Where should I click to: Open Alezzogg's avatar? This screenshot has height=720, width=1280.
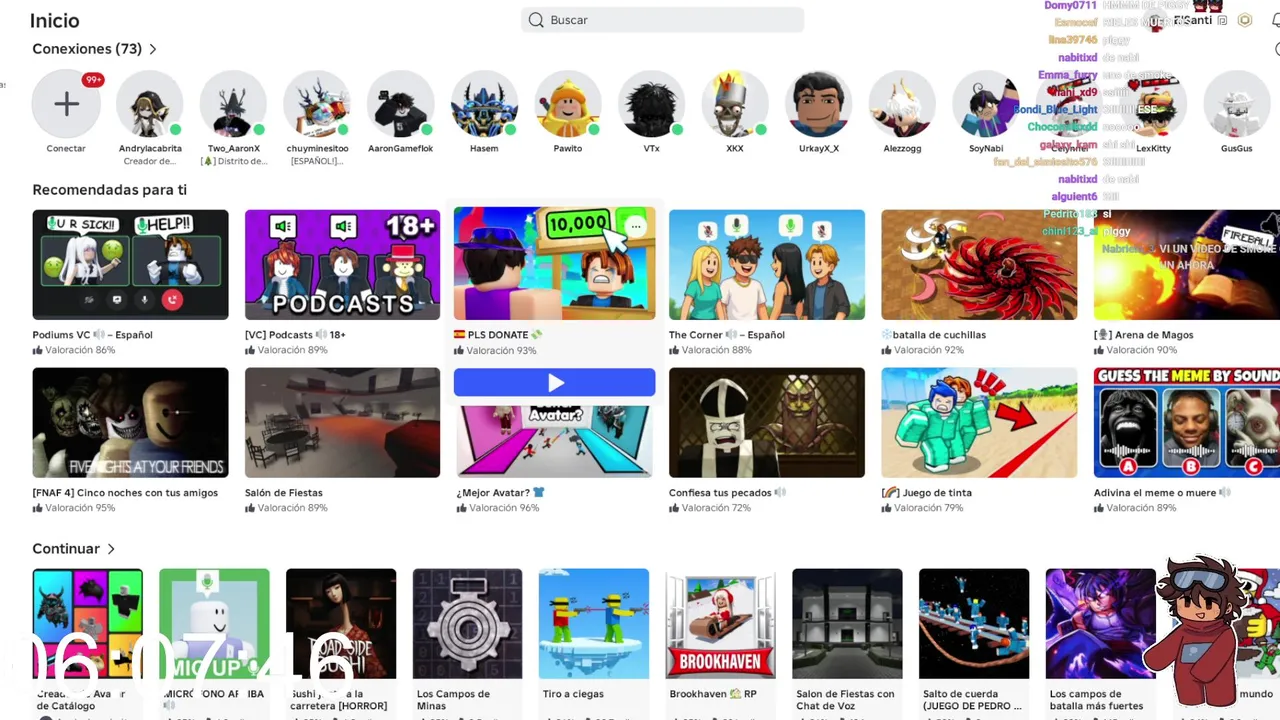tap(902, 103)
